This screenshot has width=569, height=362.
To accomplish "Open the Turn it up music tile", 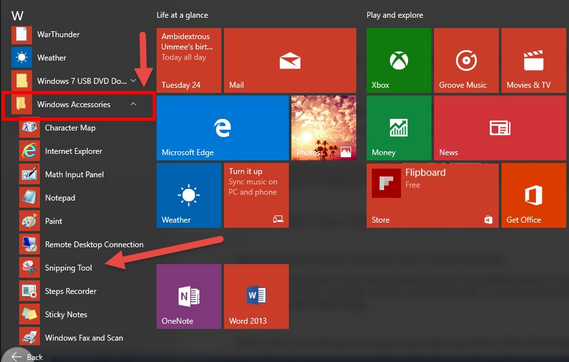I will pyautogui.click(x=256, y=196).
